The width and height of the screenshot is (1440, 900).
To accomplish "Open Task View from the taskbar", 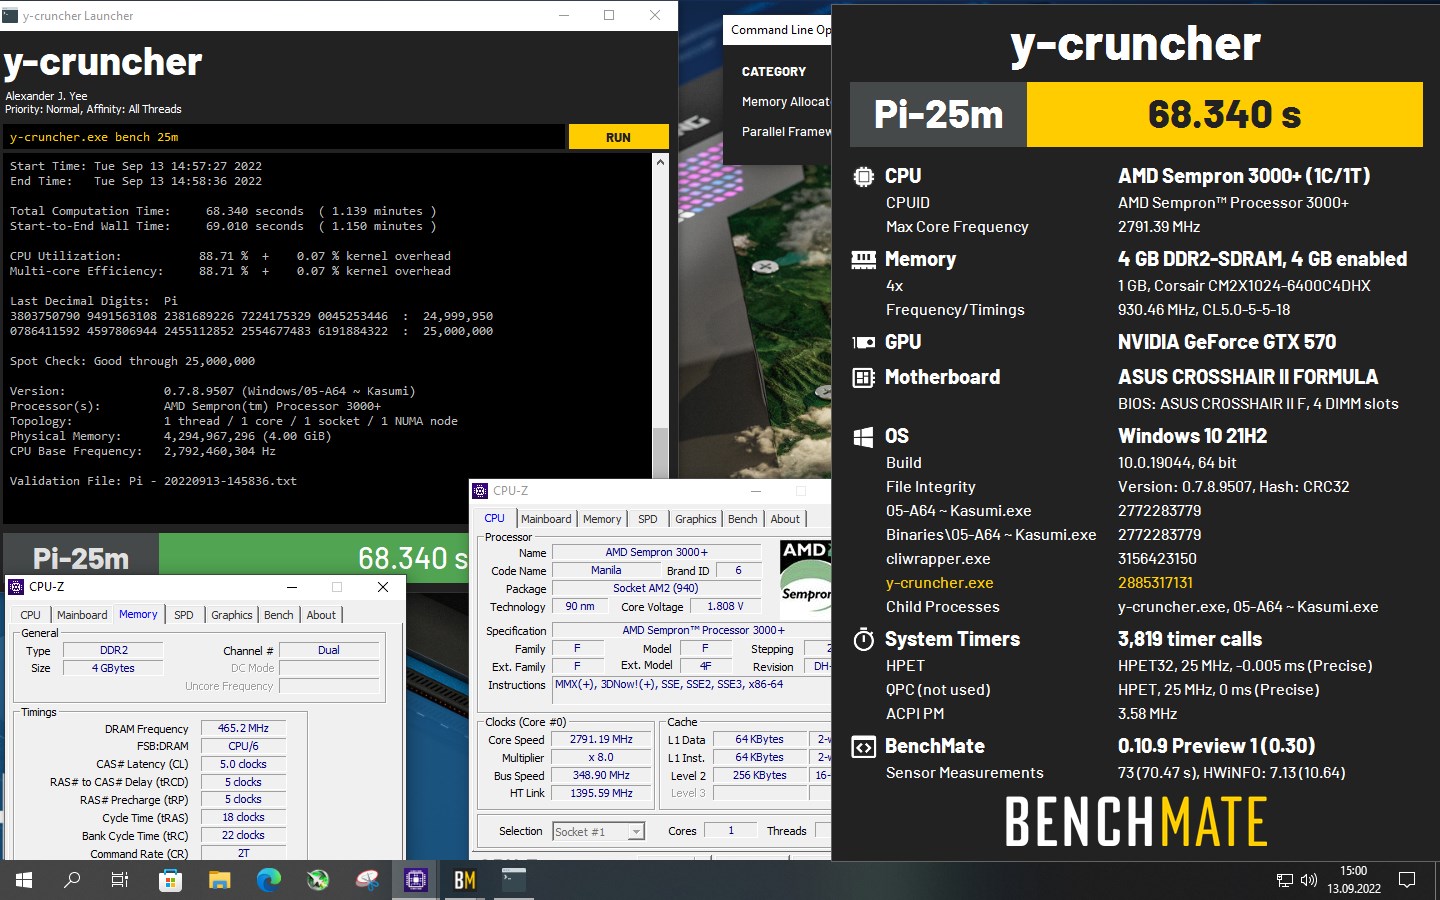I will click(x=120, y=880).
